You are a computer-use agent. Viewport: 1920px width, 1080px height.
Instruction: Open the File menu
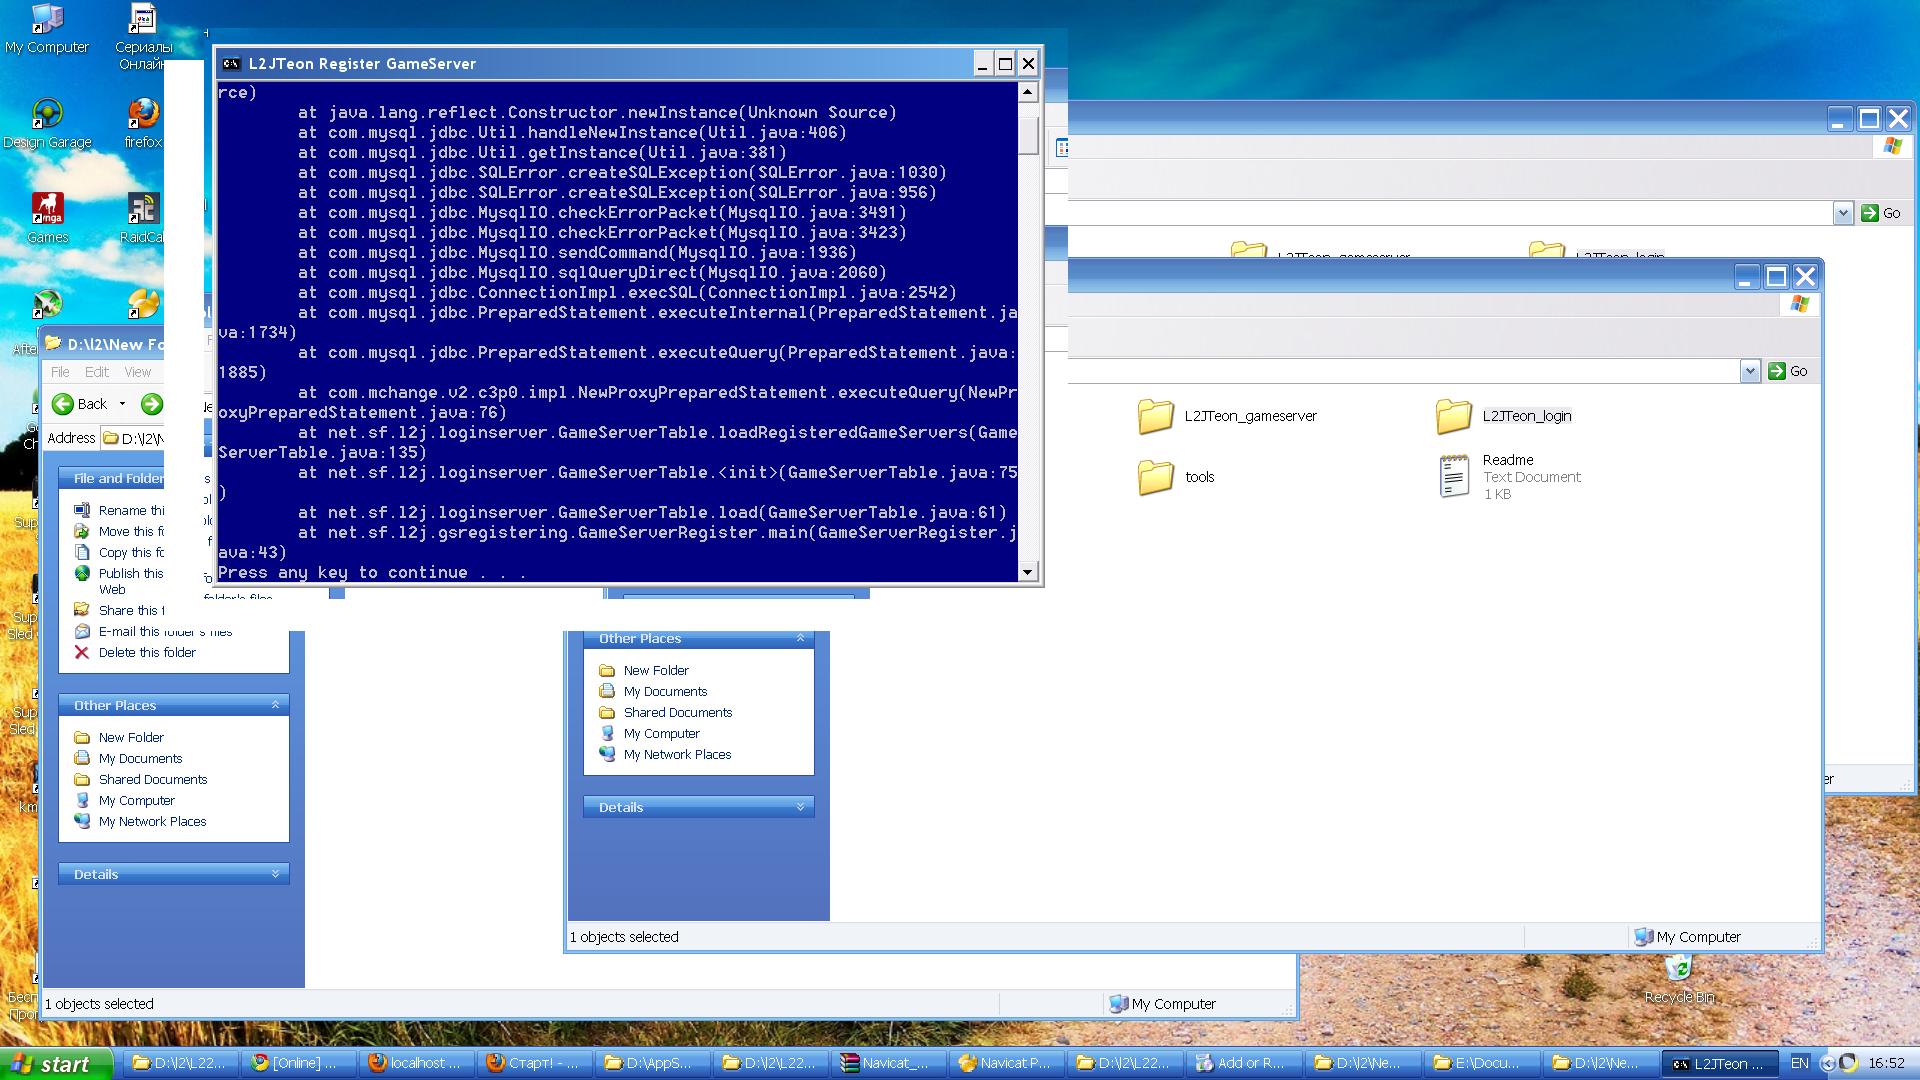pyautogui.click(x=60, y=372)
